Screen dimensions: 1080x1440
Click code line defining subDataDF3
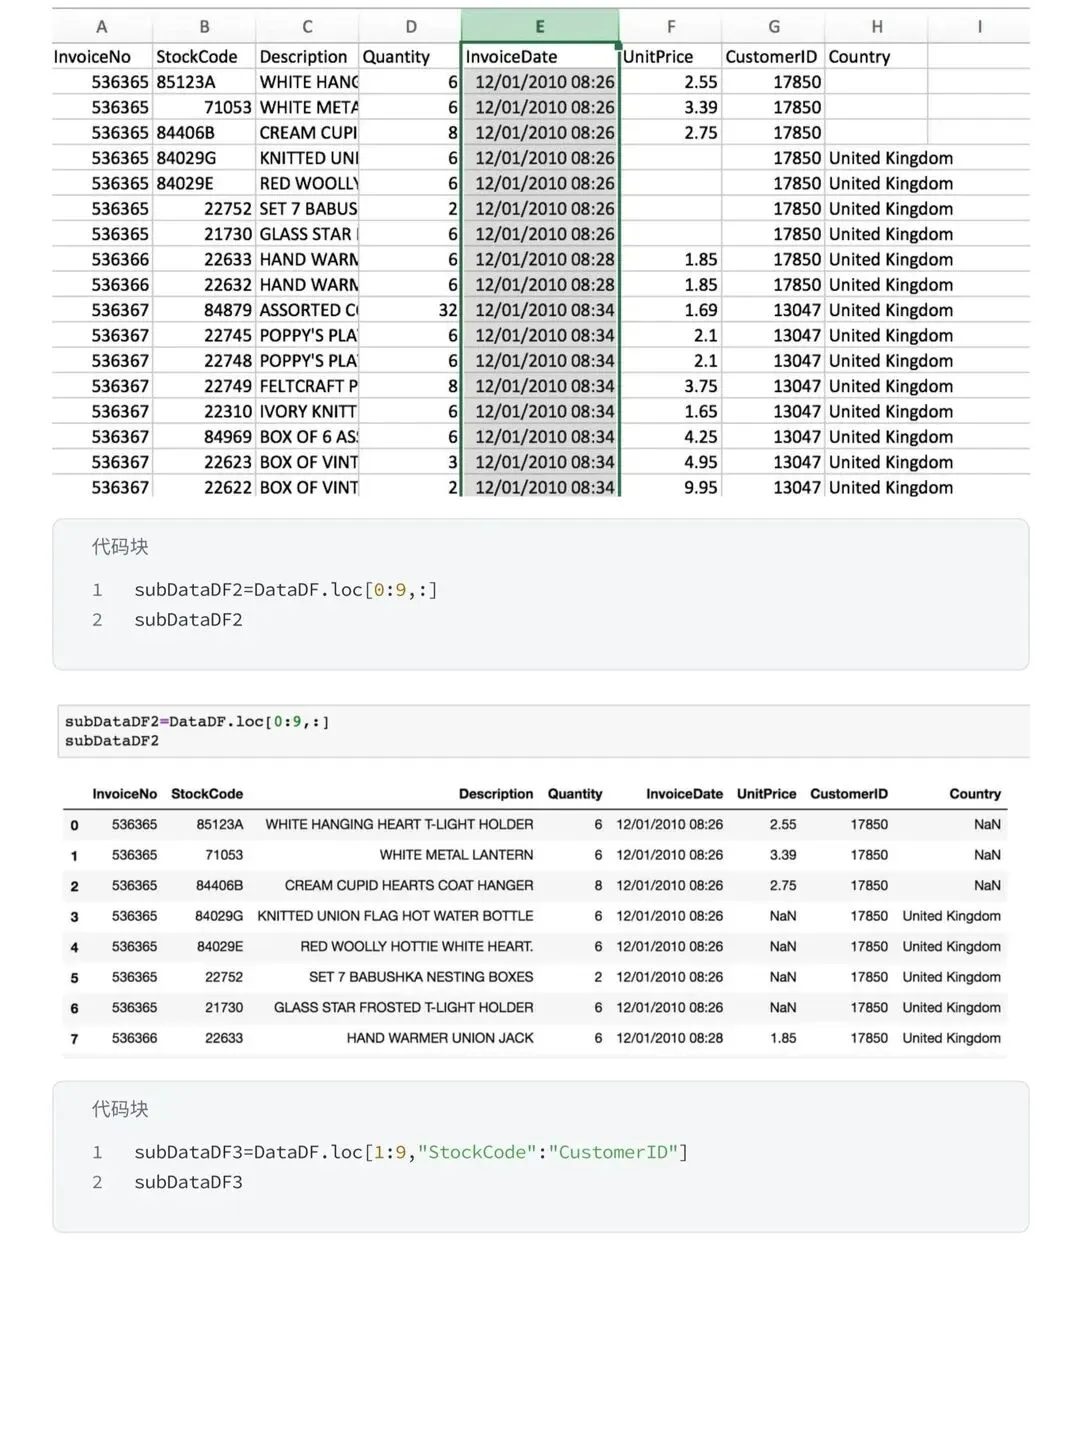[410, 1152]
